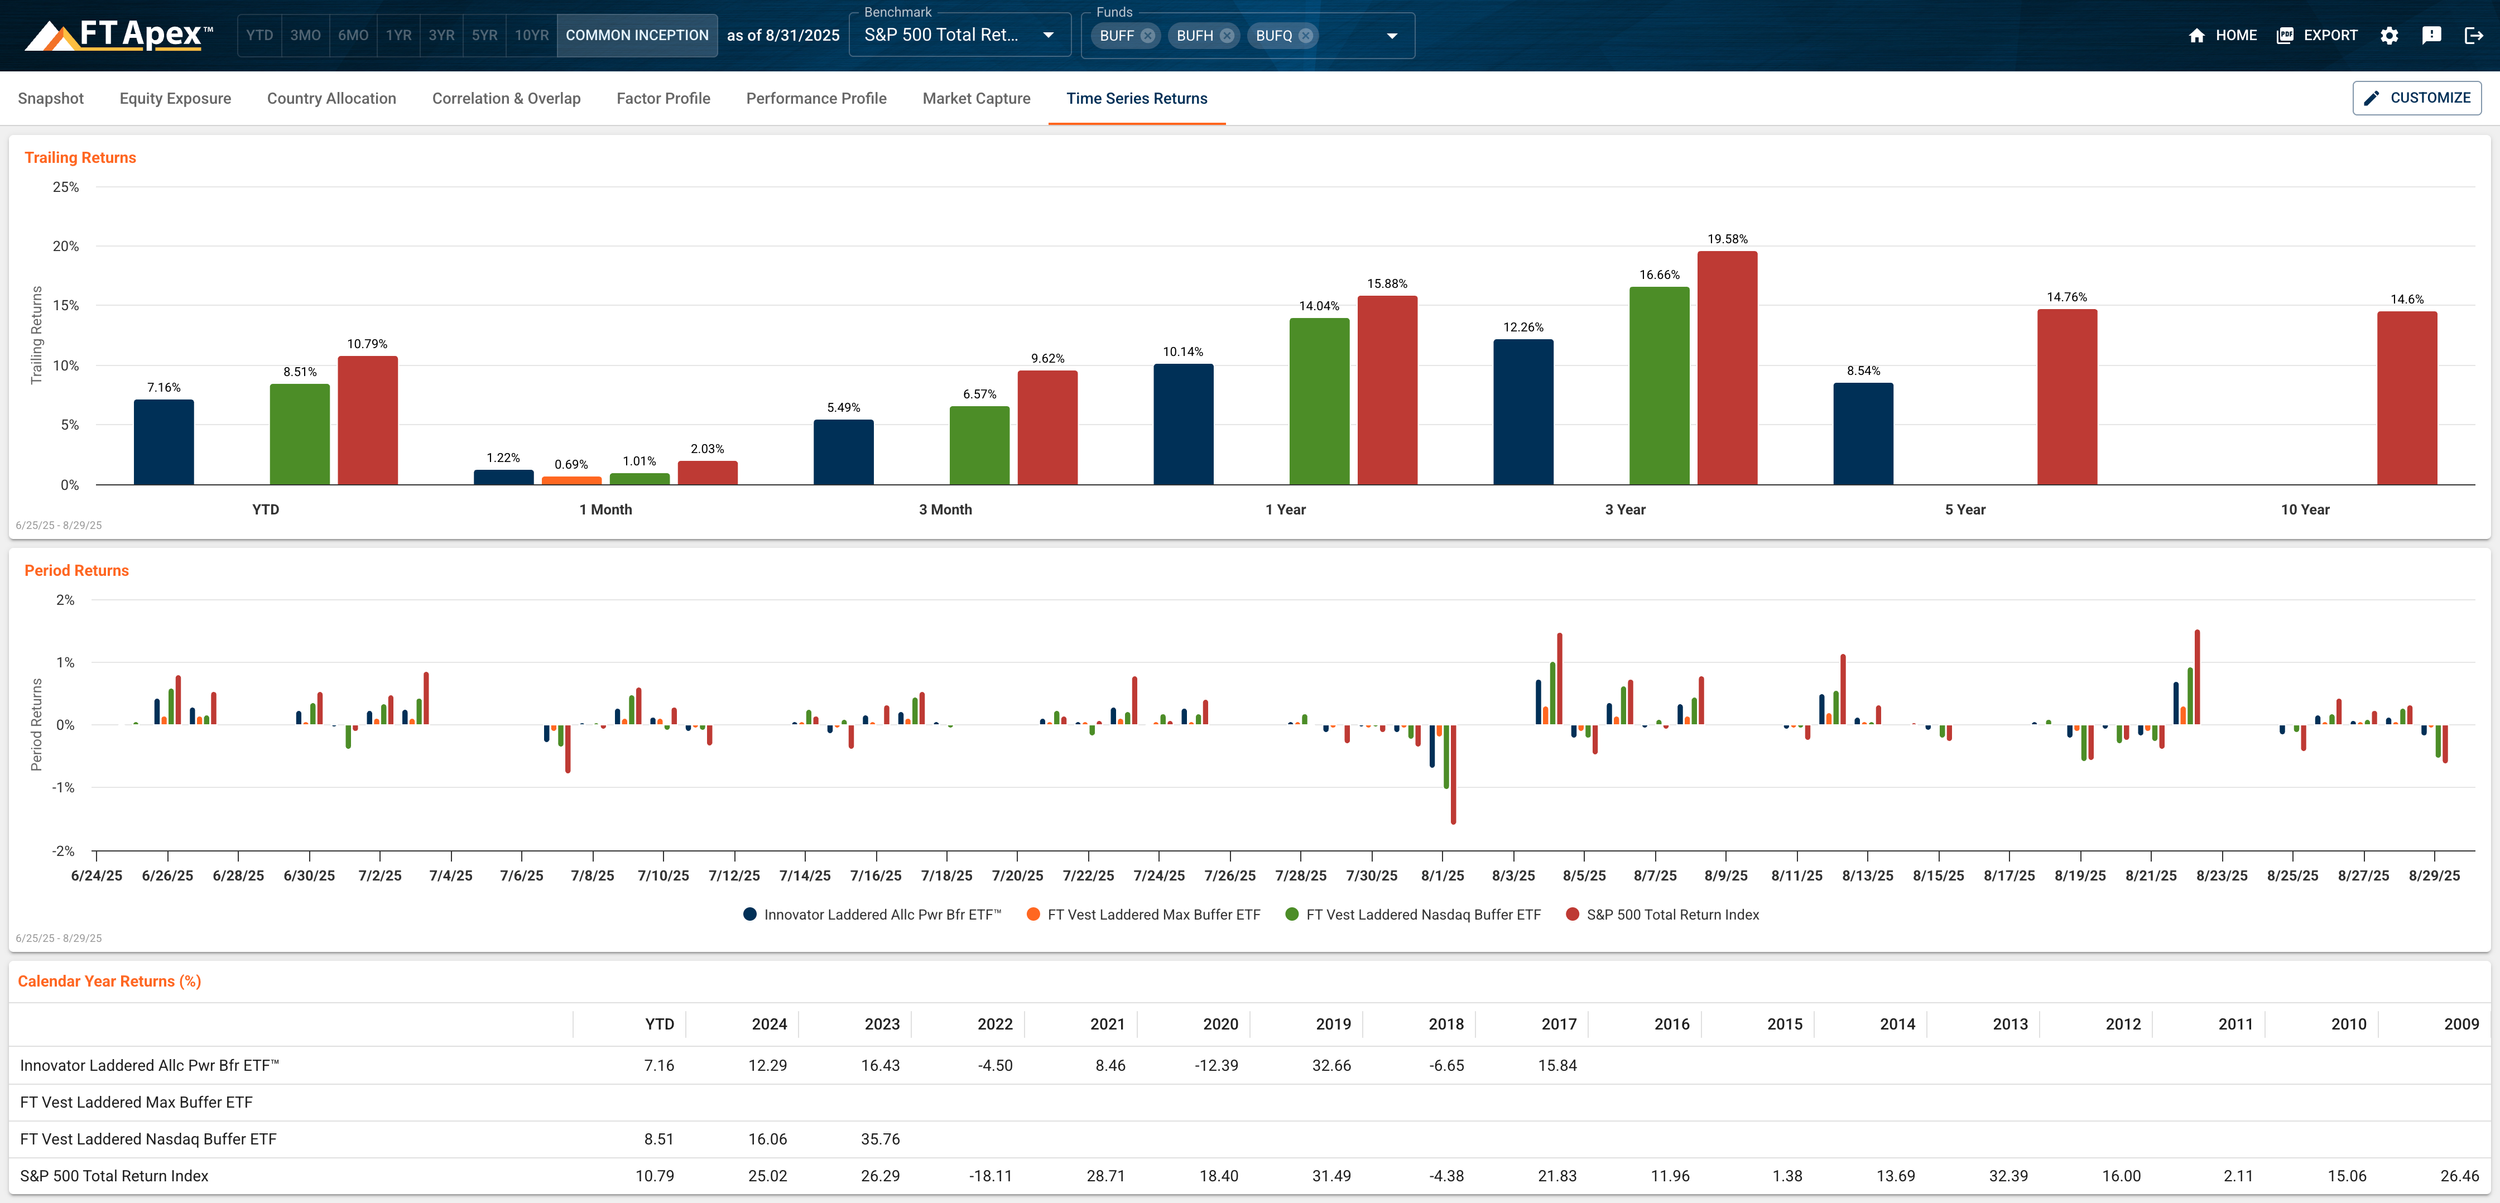Expand the Funds selection dropdown

click(1392, 35)
